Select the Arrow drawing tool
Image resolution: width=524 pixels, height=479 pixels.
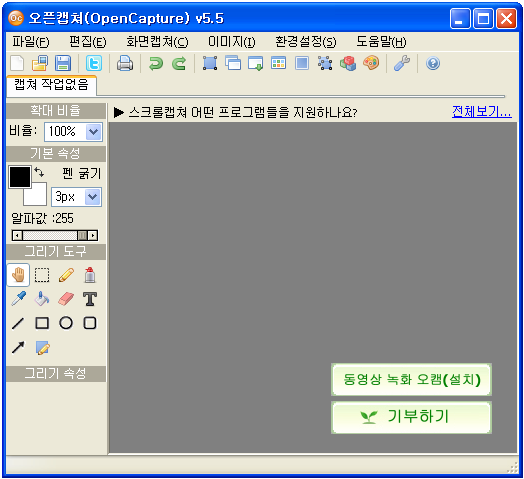[18, 348]
